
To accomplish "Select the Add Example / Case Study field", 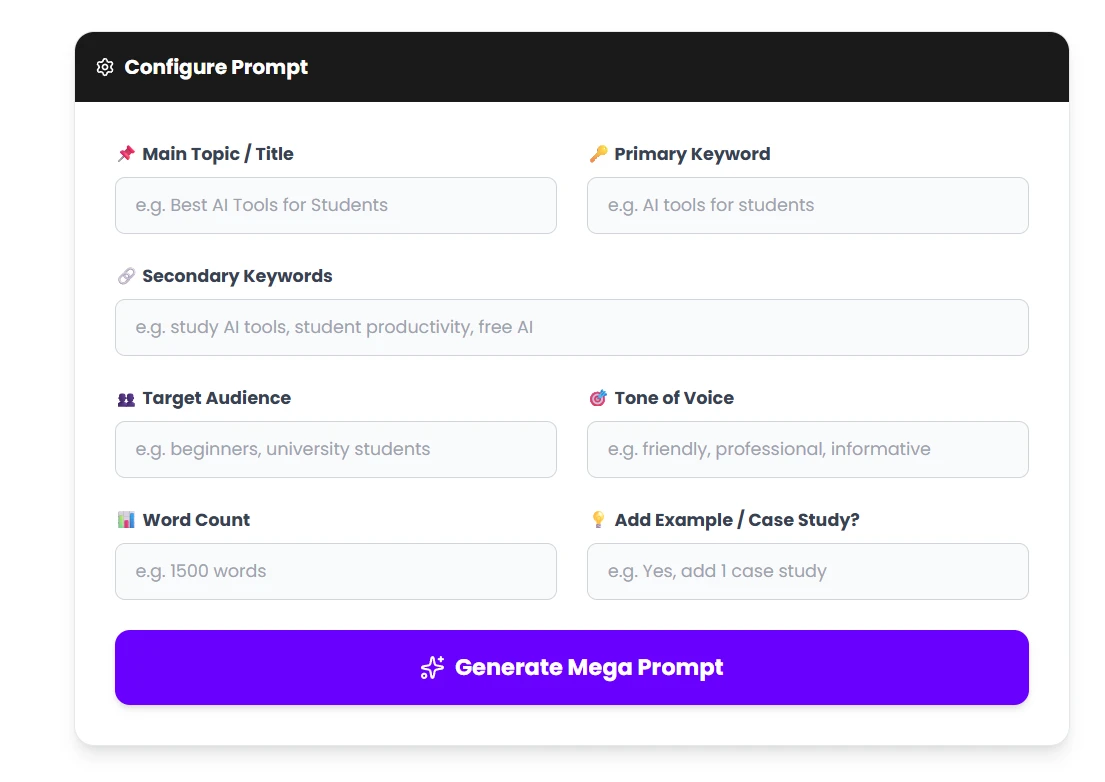I will pos(807,571).
